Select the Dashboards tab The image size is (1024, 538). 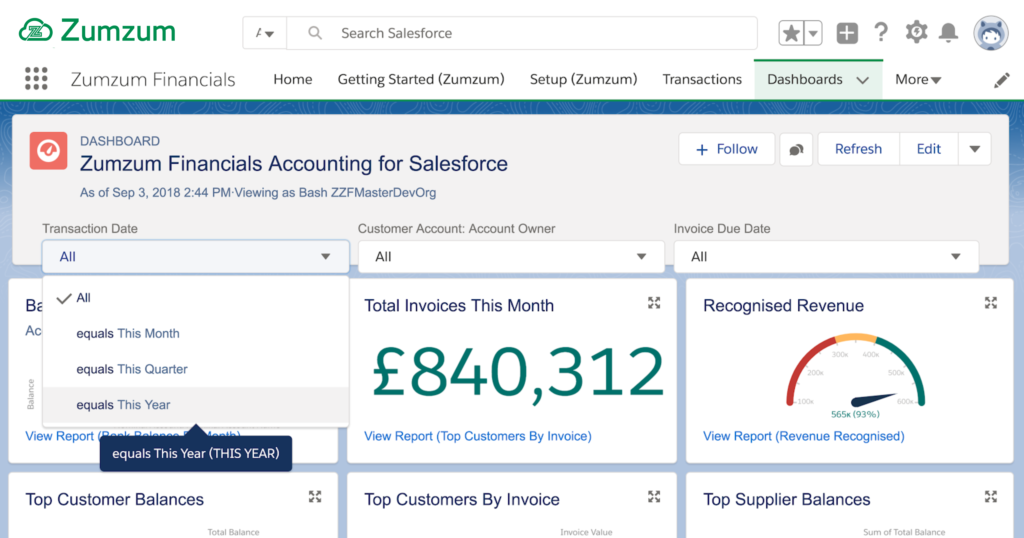coord(805,79)
